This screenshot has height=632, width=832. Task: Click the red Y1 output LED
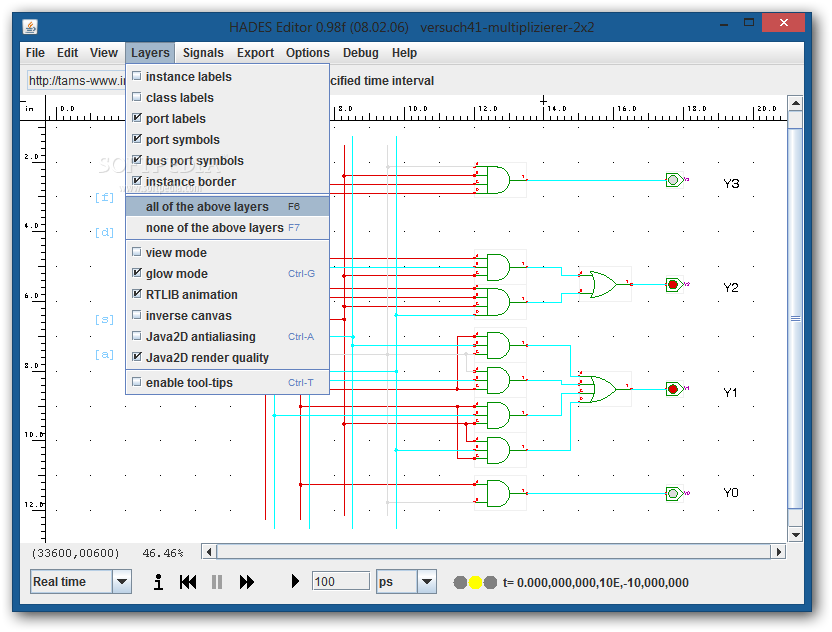[674, 389]
